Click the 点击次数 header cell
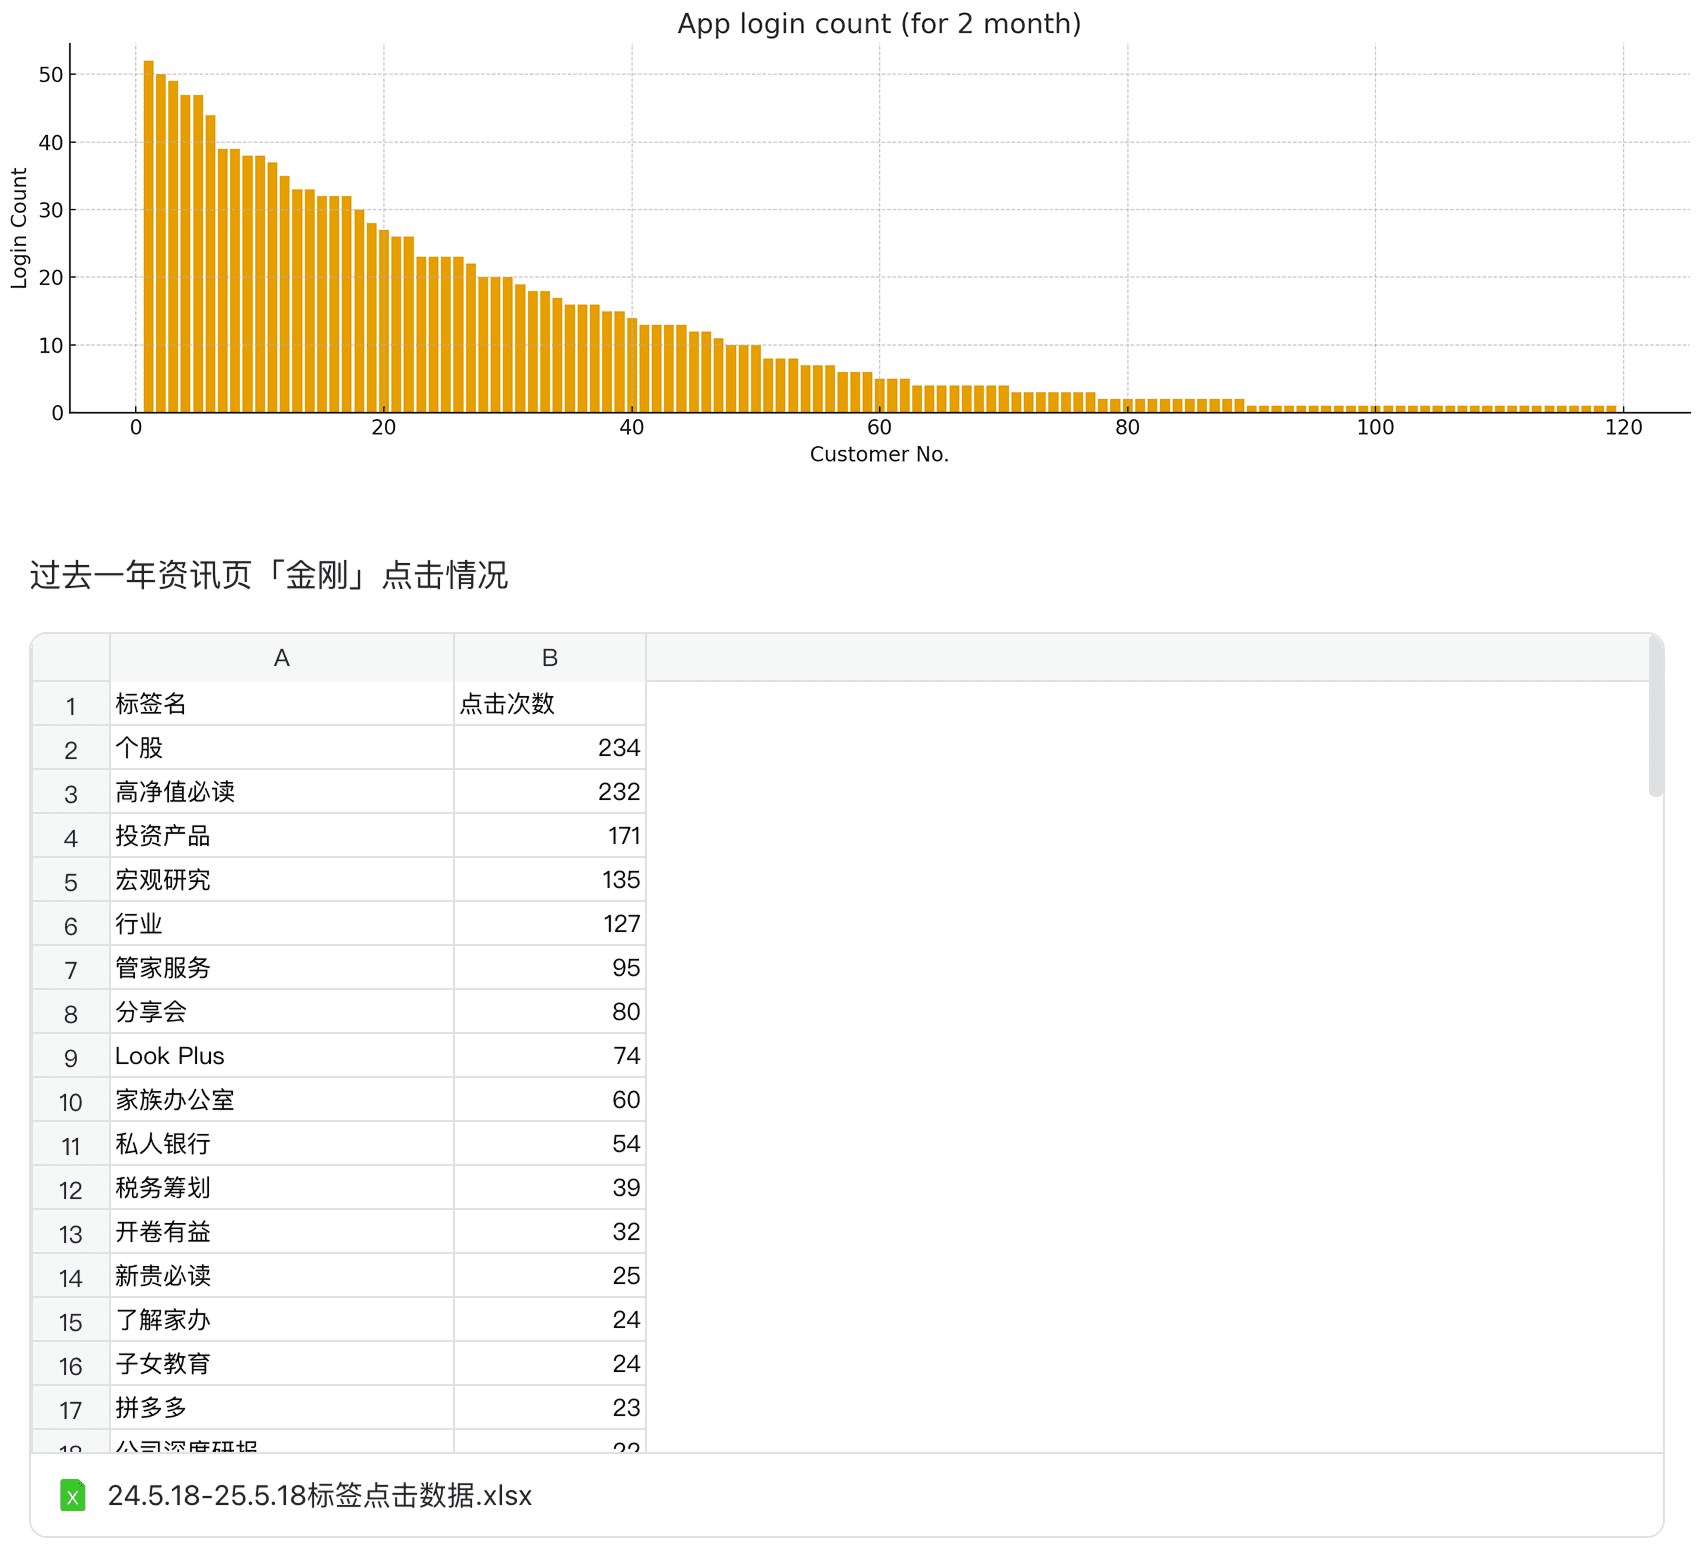1700x1566 pixels. [550, 704]
